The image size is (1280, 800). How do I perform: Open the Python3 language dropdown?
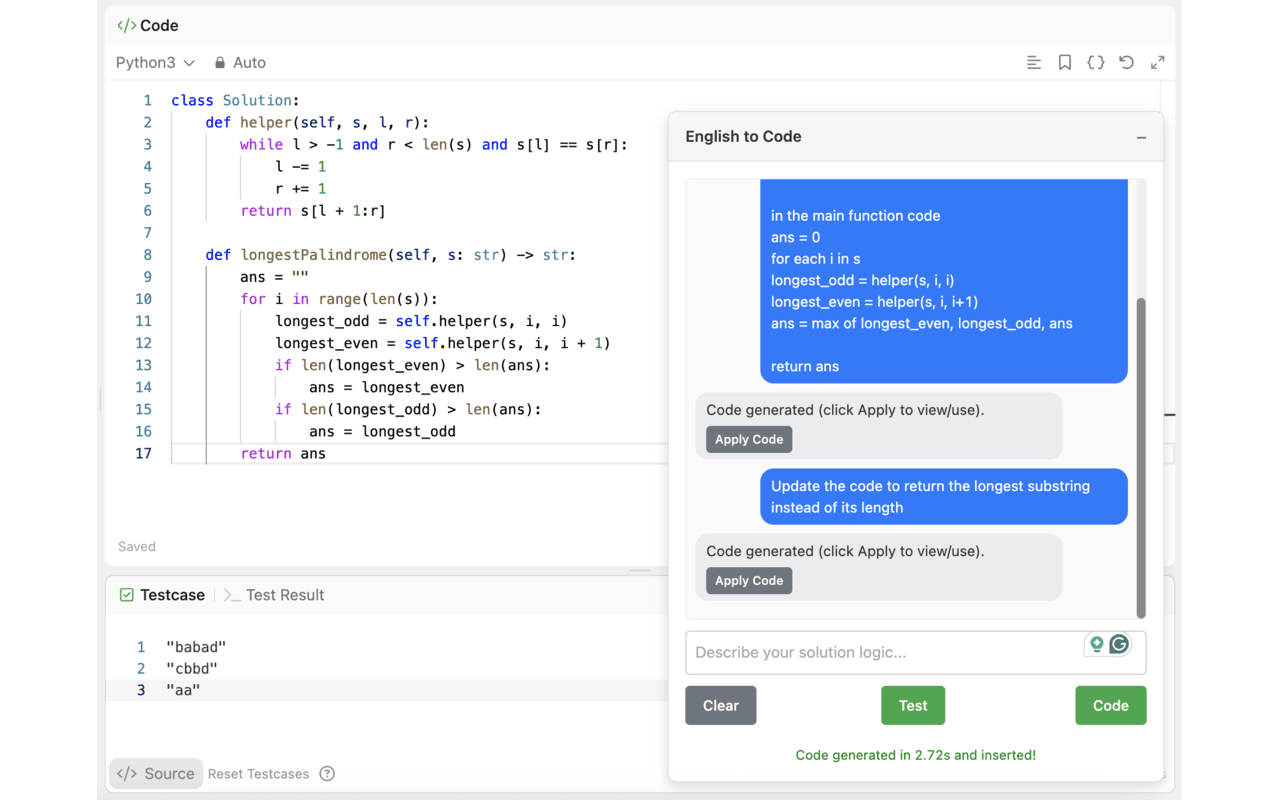tap(155, 63)
